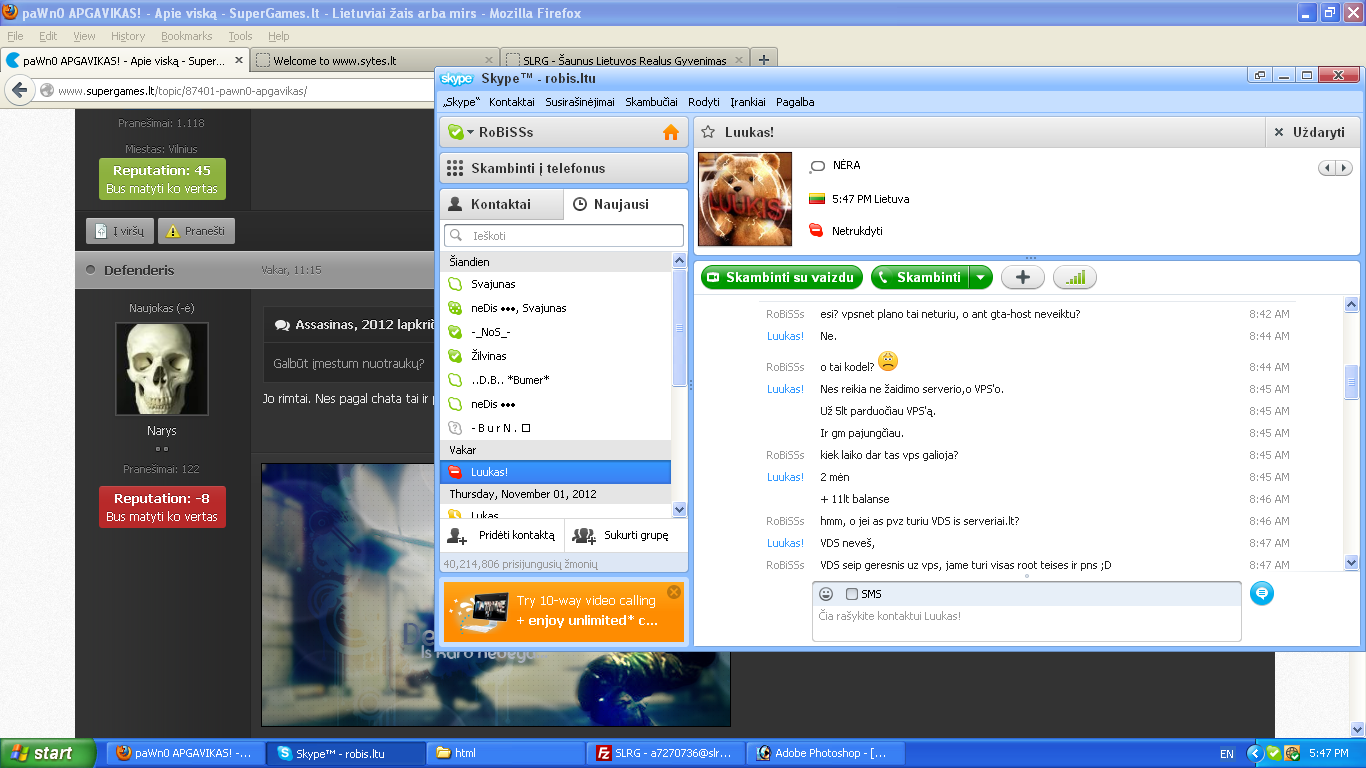Click the contact list scrollbar thumb
Screen dimensions: 1366x768
coord(680,328)
